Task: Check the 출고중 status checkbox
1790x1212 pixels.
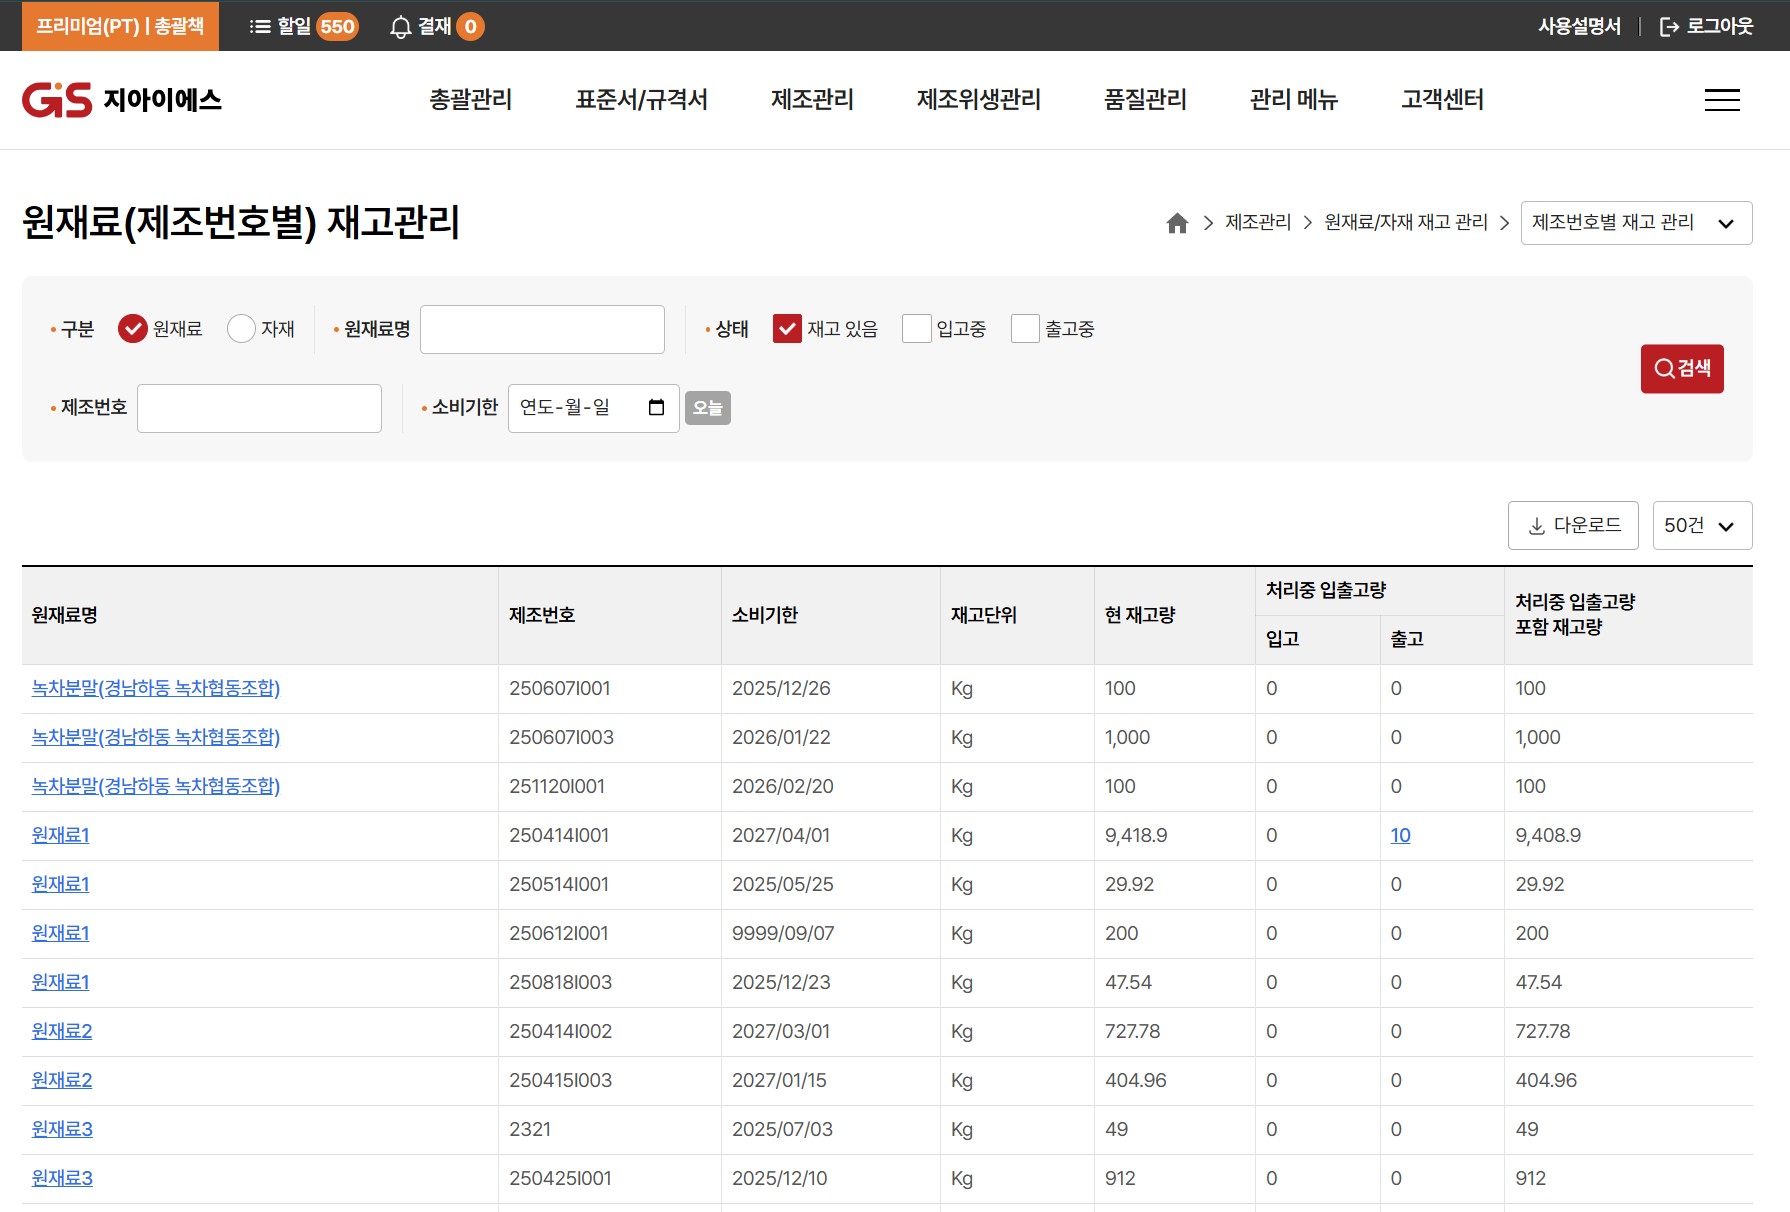Action: [x=1025, y=329]
